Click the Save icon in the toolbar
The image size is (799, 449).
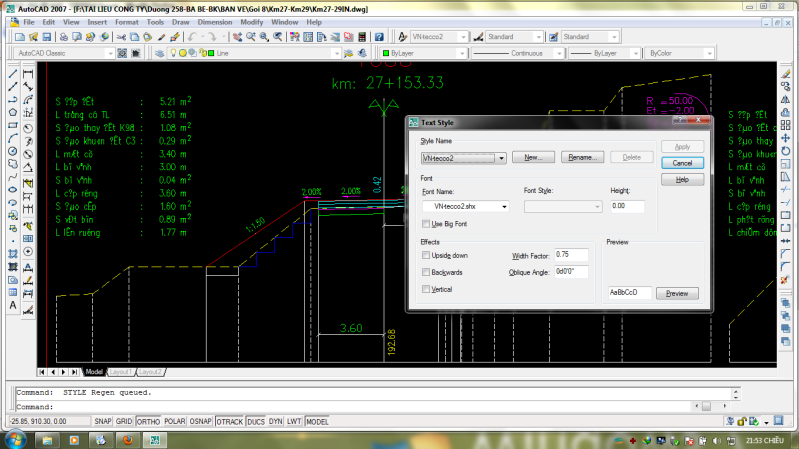point(46,37)
